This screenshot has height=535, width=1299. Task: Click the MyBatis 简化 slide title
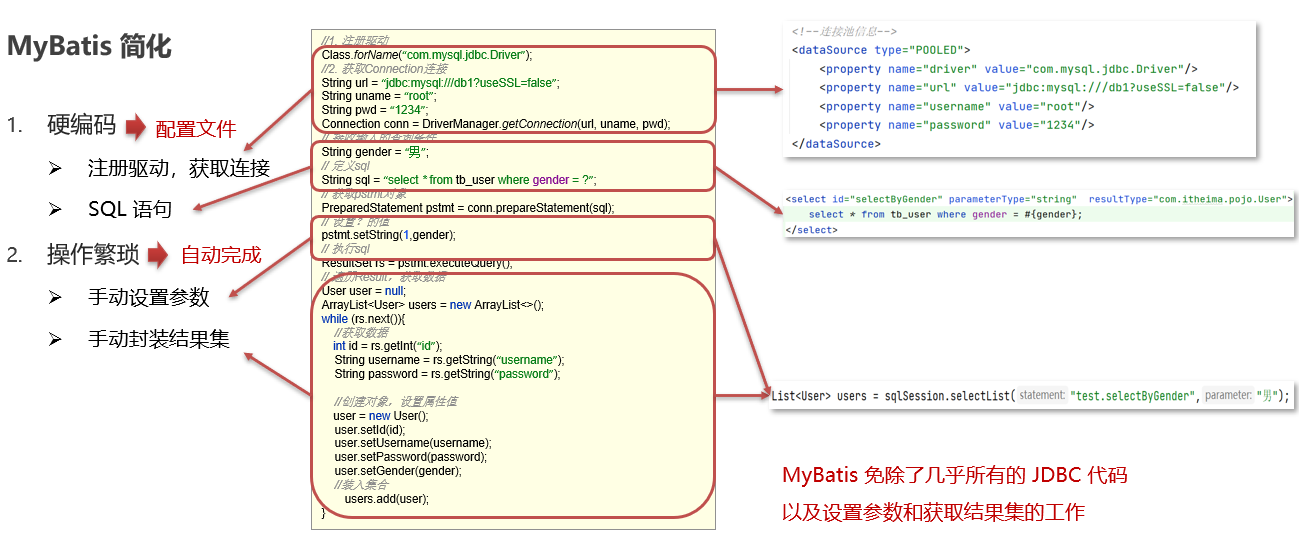(90, 47)
